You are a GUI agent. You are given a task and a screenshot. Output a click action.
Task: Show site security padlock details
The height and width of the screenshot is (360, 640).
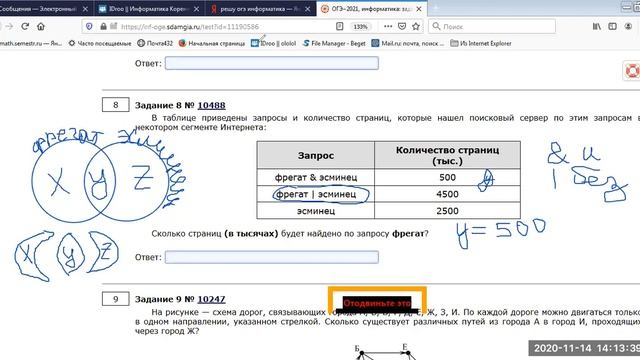pos(103,27)
